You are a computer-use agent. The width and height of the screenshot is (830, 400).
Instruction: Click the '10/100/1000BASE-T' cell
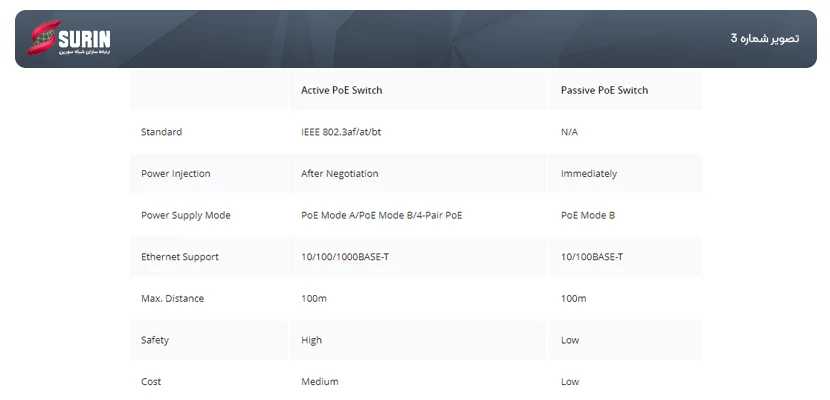345,257
